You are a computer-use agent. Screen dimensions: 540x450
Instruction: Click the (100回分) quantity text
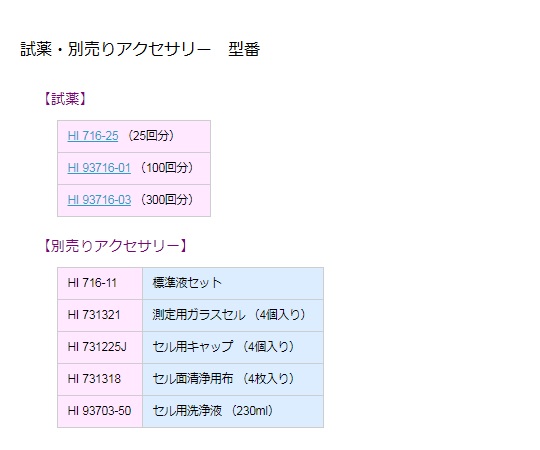(x=167, y=168)
